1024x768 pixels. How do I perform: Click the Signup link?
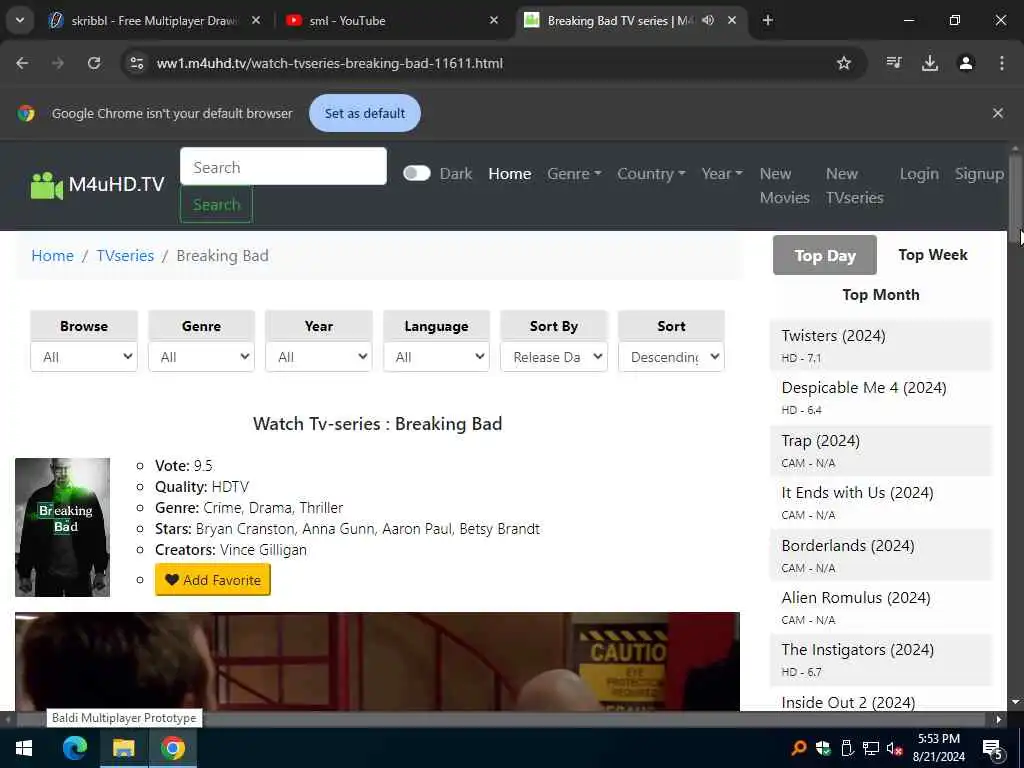point(979,174)
